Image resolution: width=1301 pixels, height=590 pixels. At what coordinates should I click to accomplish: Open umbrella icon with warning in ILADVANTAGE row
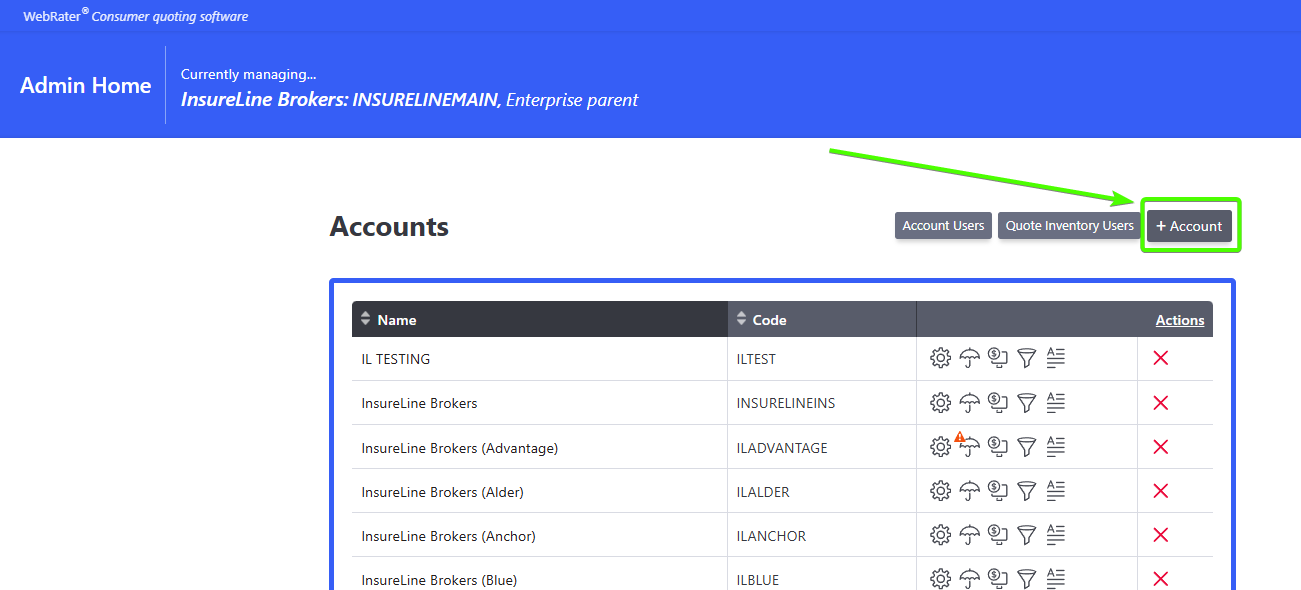pyautogui.click(x=968, y=445)
